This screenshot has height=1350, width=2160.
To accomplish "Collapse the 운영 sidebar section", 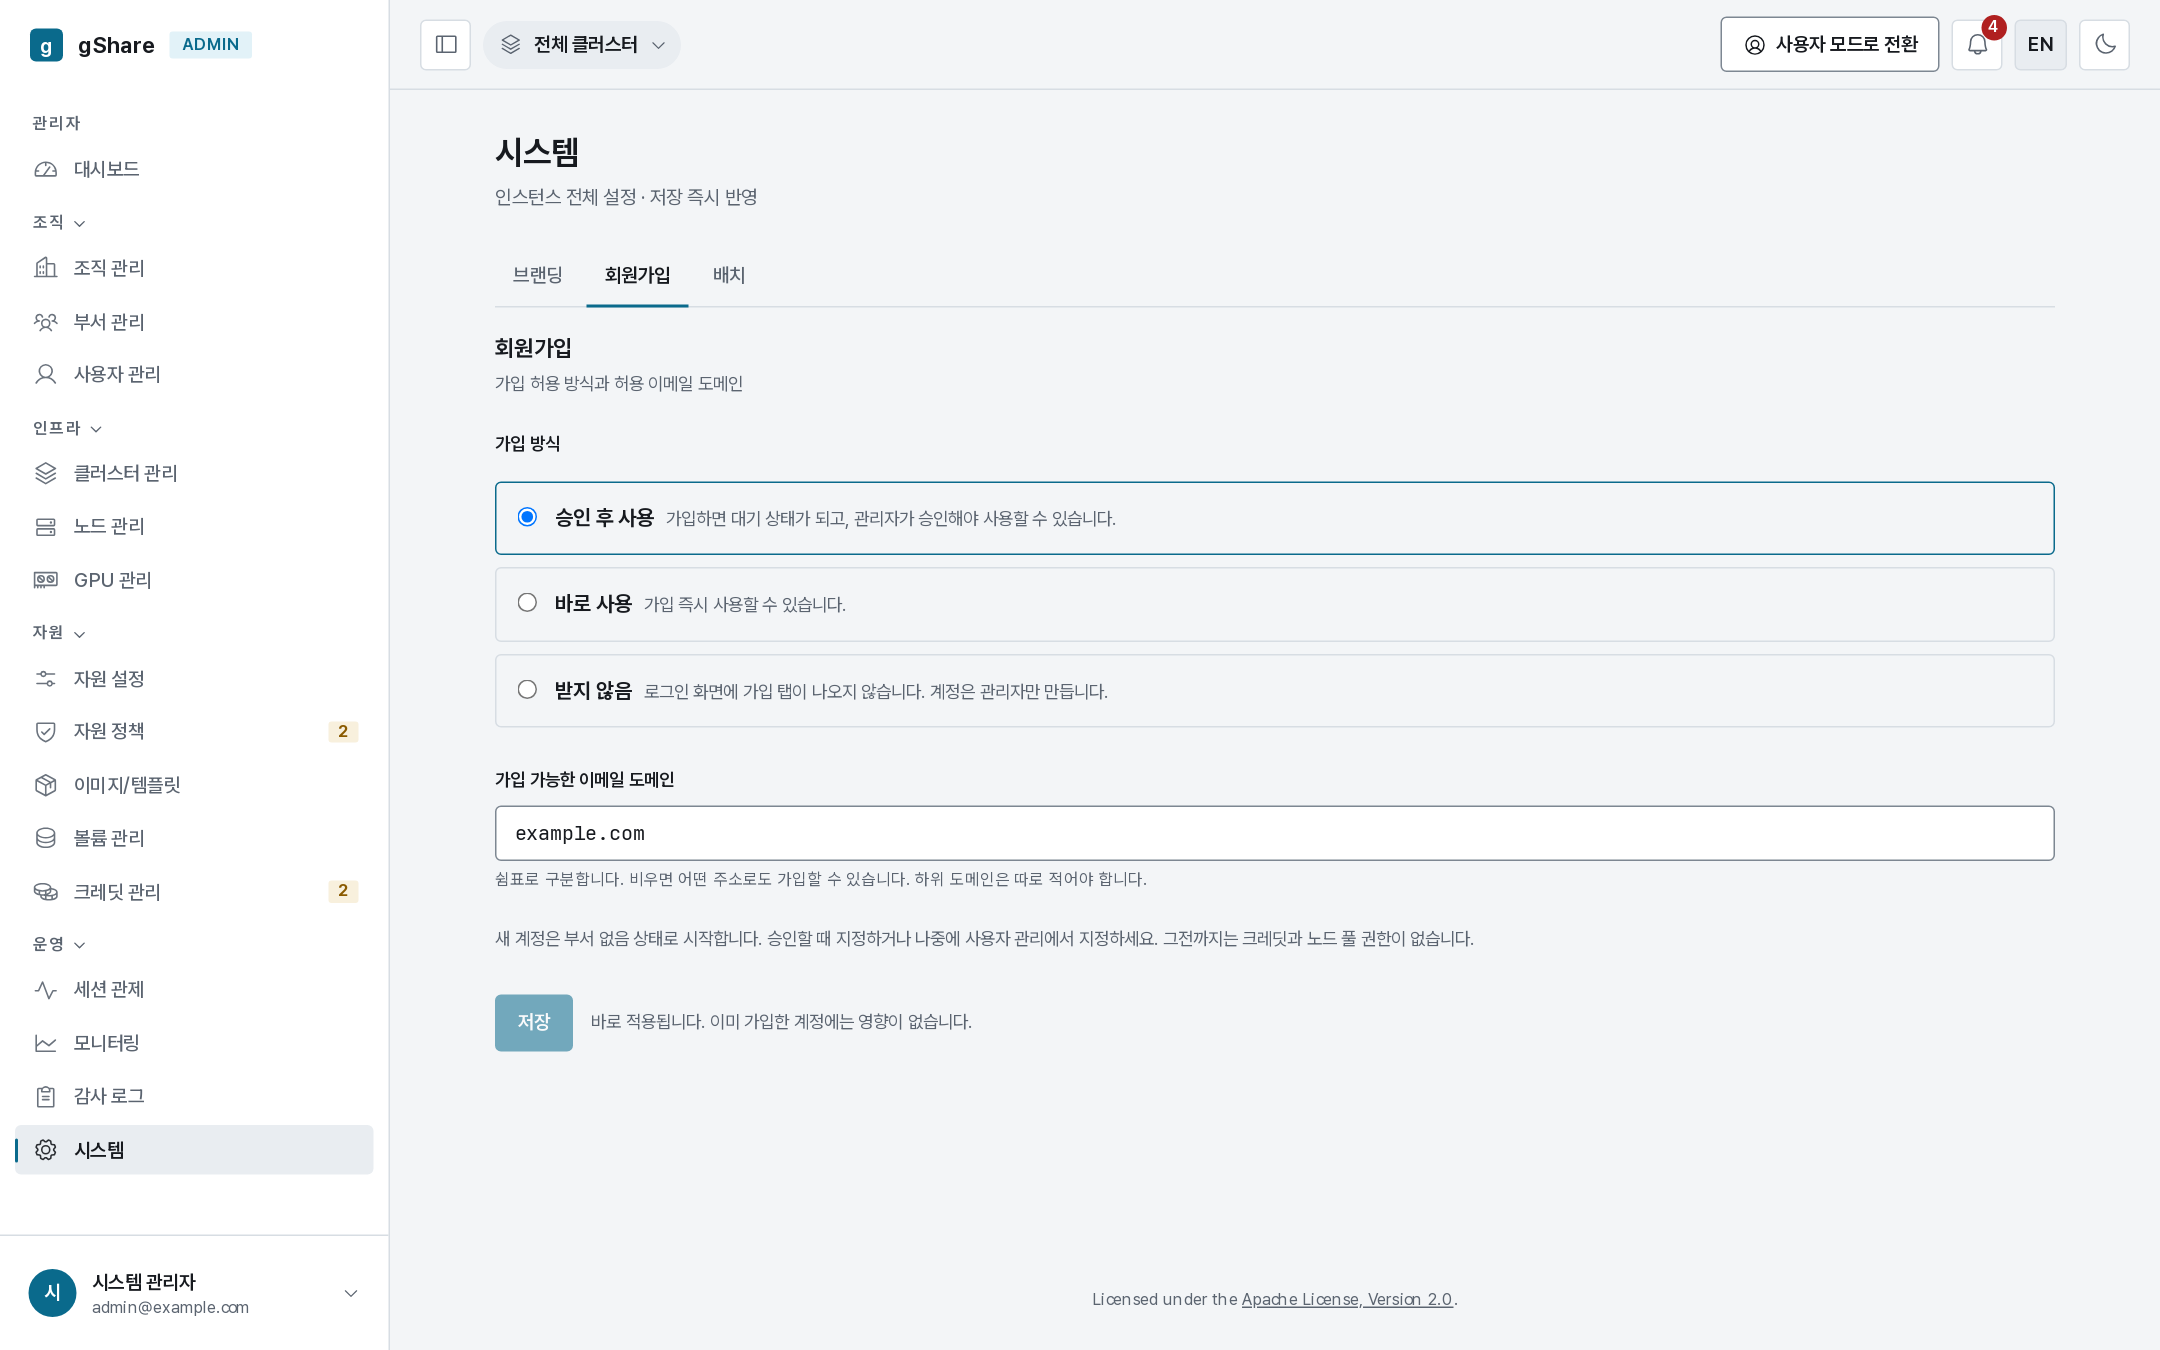I will coord(59,944).
